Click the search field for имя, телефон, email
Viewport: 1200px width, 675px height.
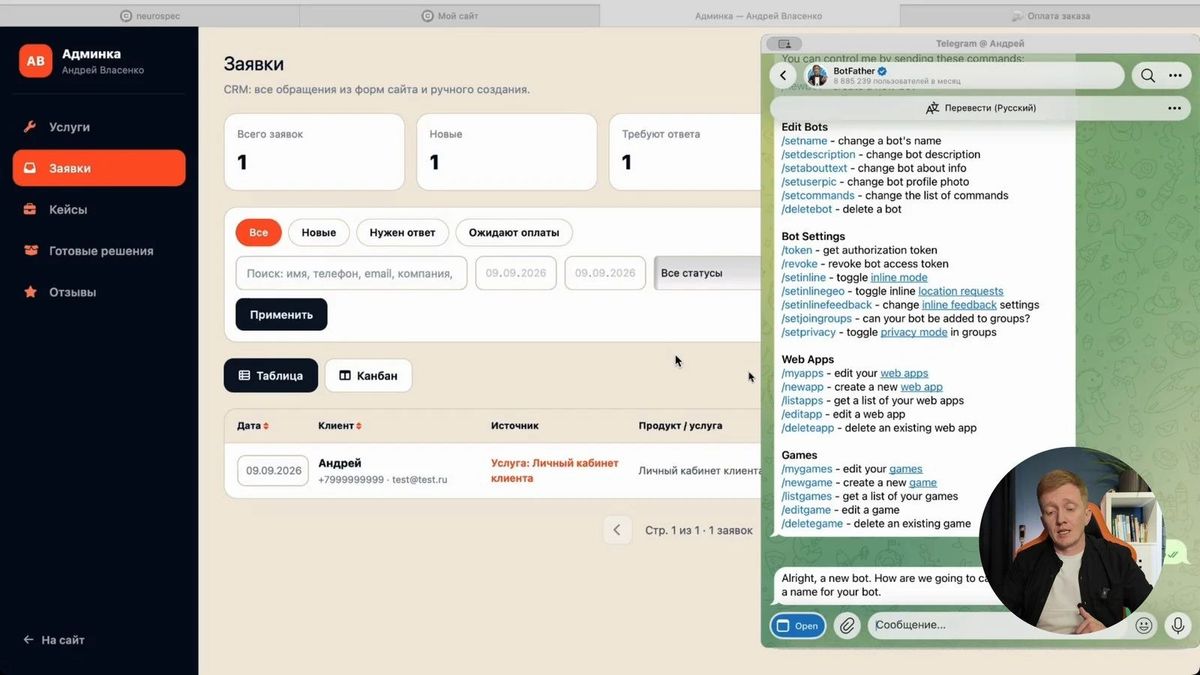(352, 273)
